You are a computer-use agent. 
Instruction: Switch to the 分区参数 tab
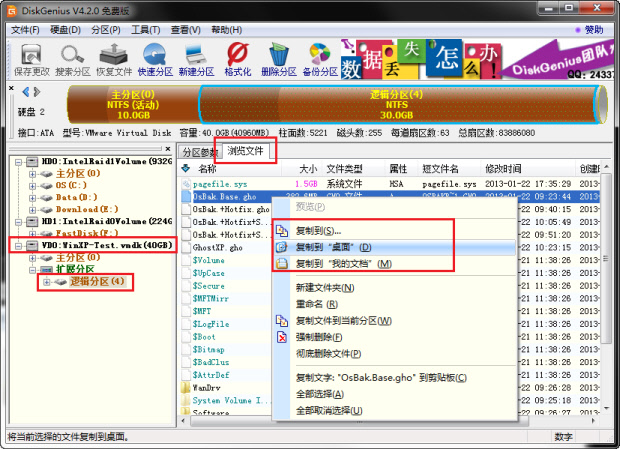click(200, 152)
